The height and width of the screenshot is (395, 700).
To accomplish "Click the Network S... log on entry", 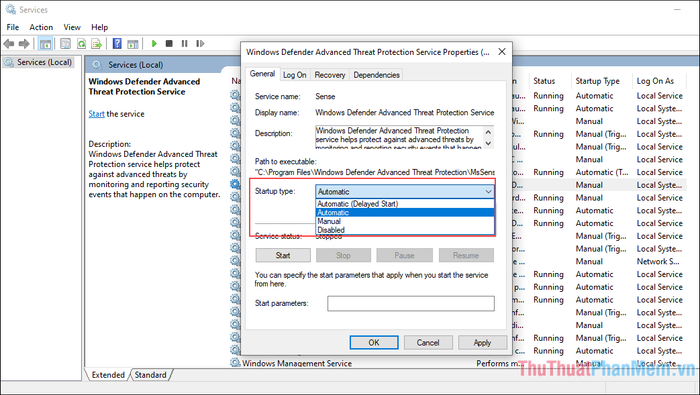I will coord(658,262).
